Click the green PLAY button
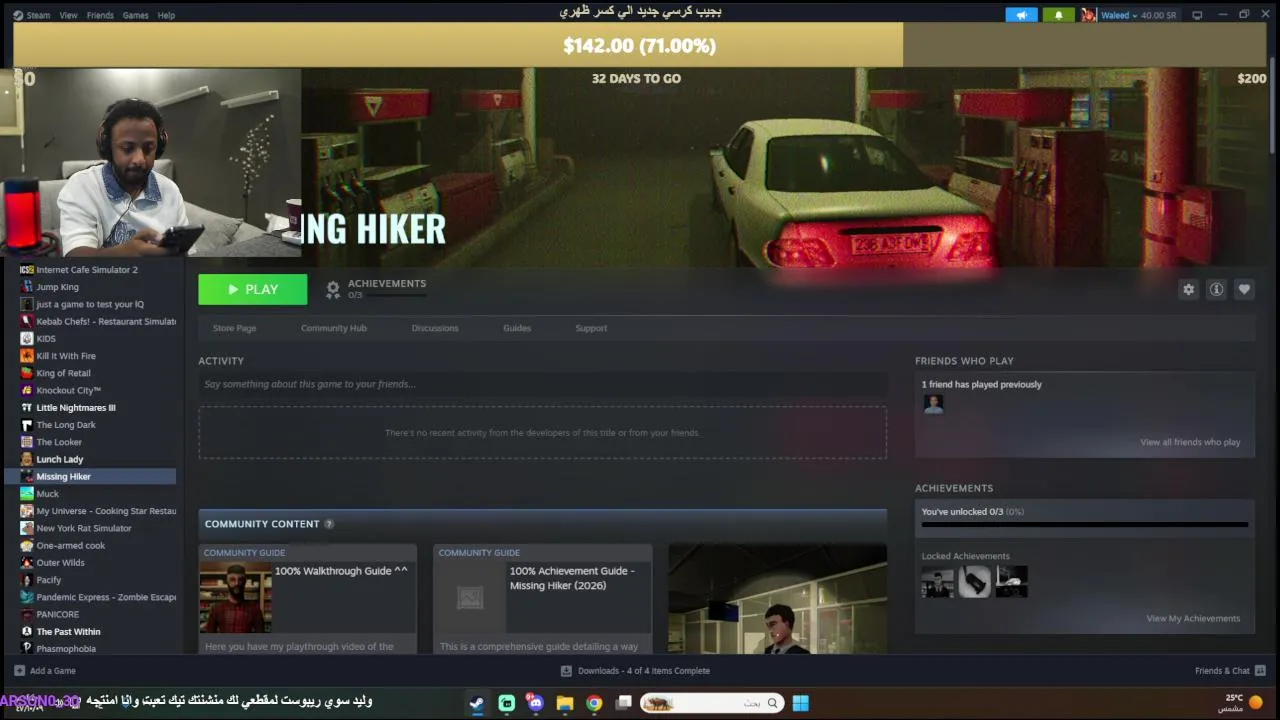Viewport: 1280px width, 720px height. coord(253,289)
